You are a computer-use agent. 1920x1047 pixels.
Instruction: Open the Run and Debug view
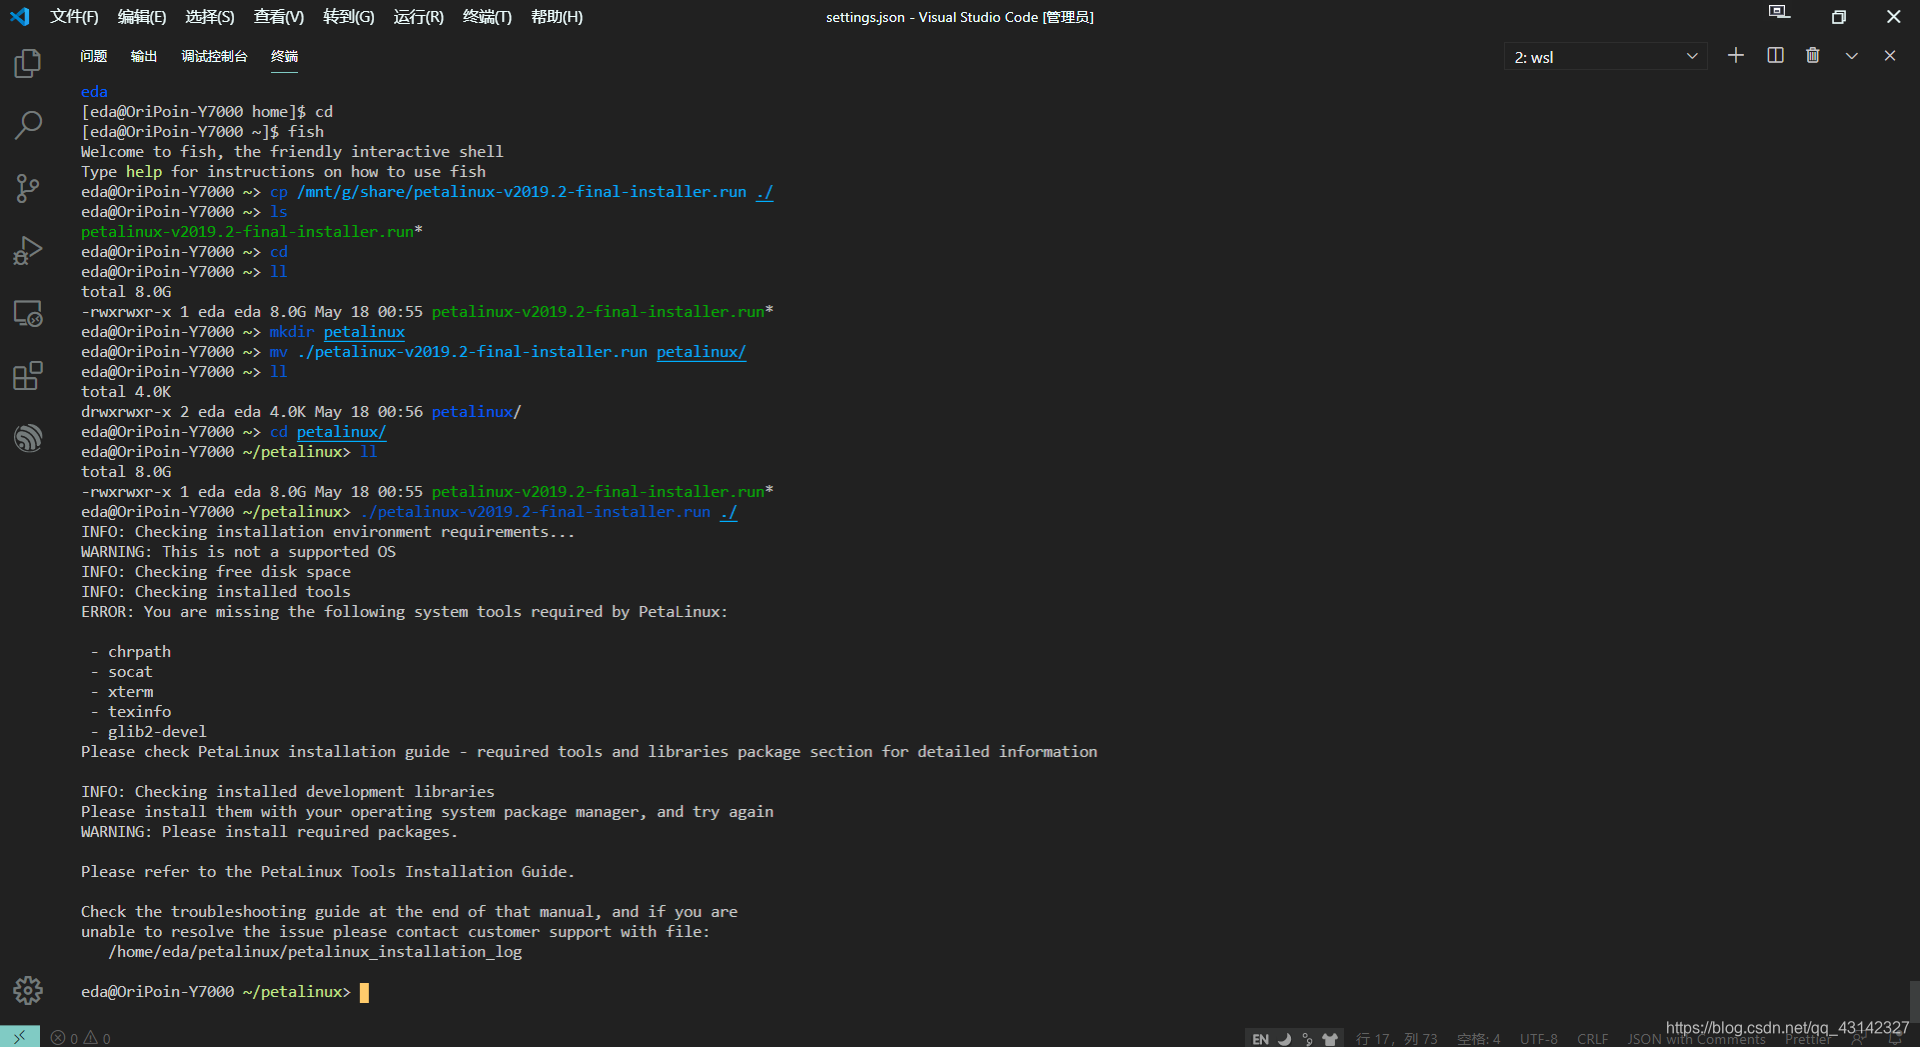click(27, 250)
